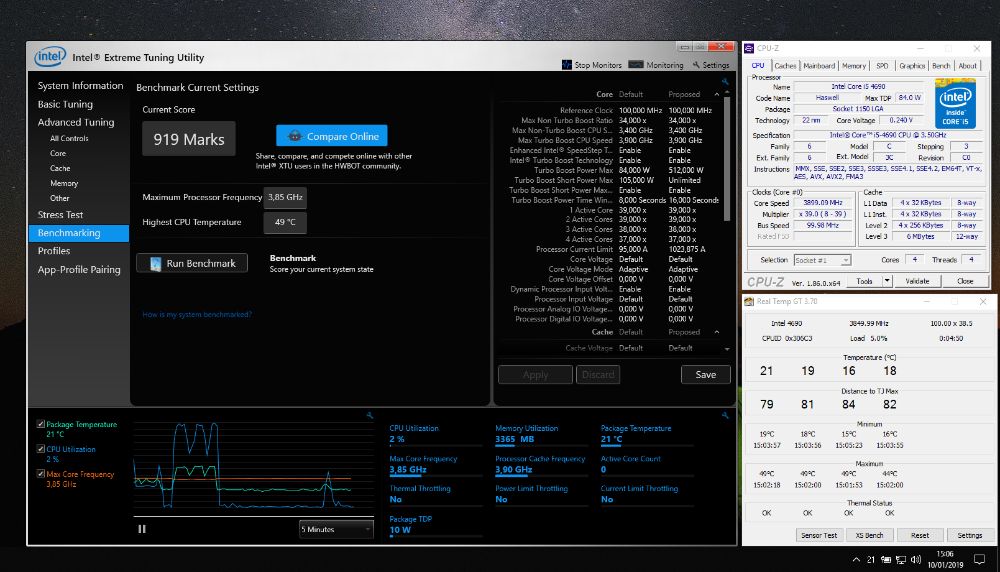Click the cloud icon on Compare Online
The height and width of the screenshot is (572, 1000).
(x=295, y=136)
